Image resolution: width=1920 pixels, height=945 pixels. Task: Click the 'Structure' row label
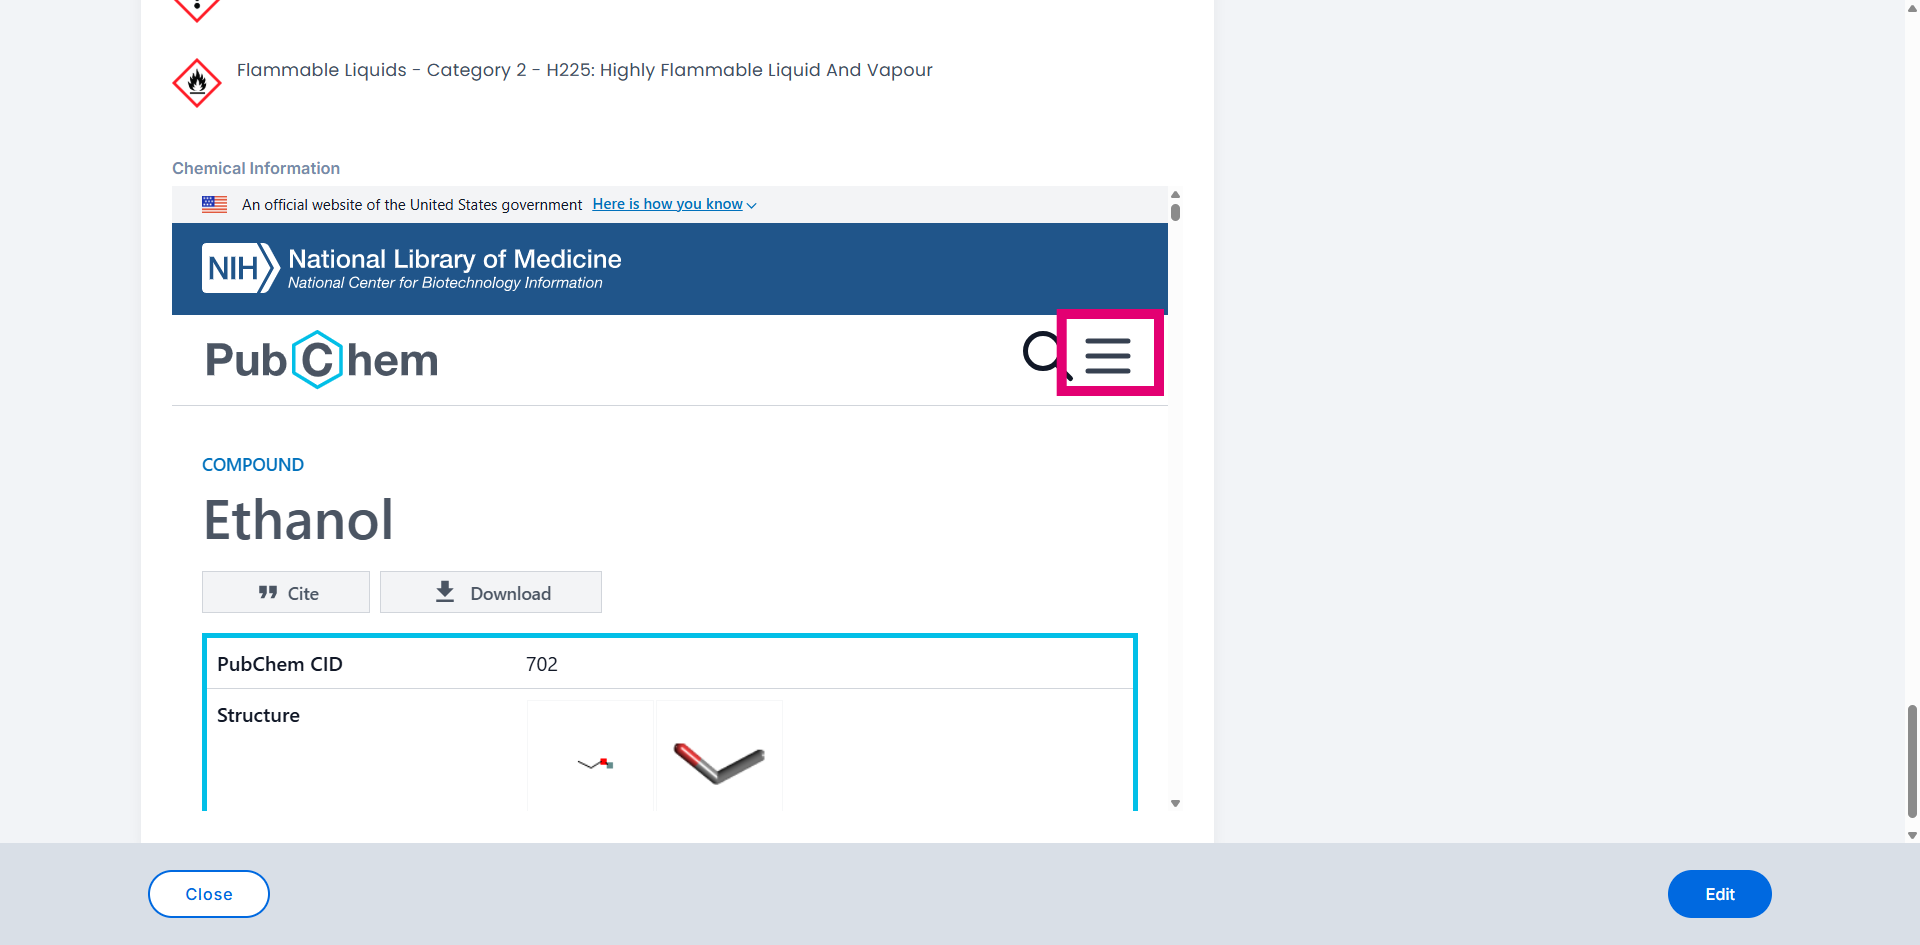(x=258, y=715)
